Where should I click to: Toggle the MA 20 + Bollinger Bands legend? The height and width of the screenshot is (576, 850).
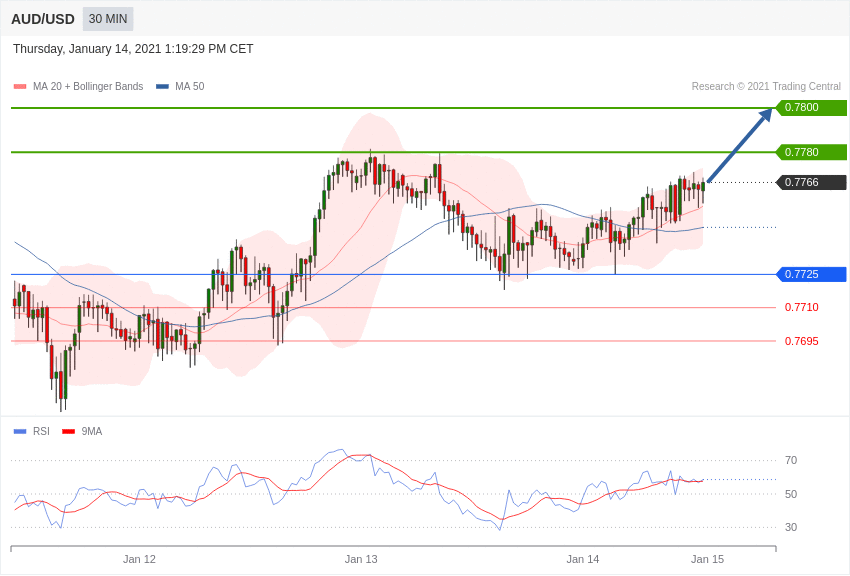tap(88, 87)
